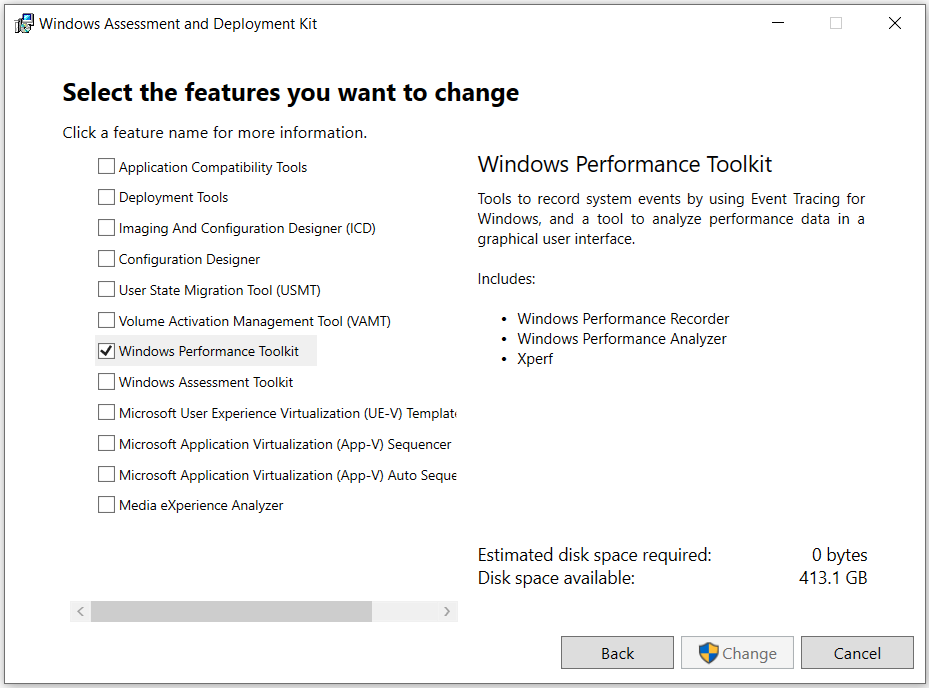Viewport: 929px width, 688px height.
Task: Enable the Deployment Tools checkbox
Action: coord(106,197)
